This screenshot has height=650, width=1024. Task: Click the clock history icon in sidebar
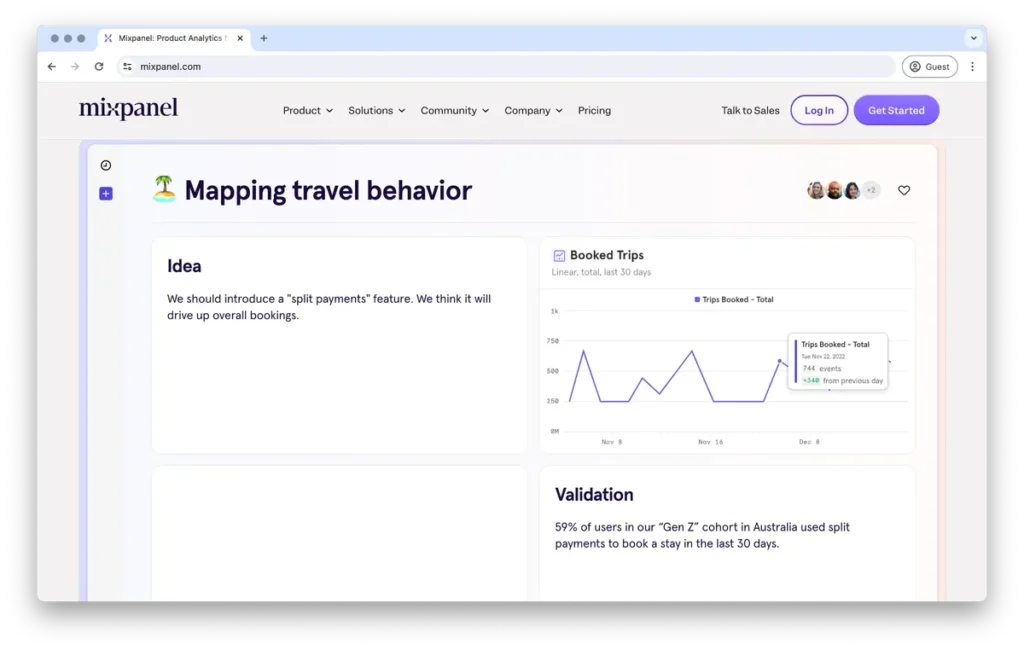click(106, 165)
